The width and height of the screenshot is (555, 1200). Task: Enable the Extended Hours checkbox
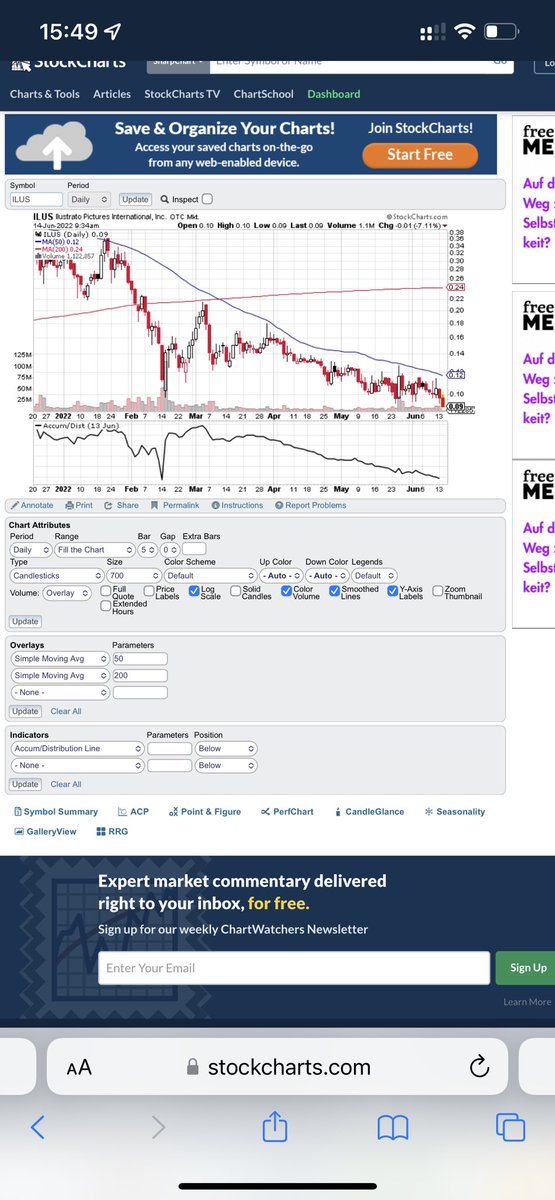coord(106,606)
